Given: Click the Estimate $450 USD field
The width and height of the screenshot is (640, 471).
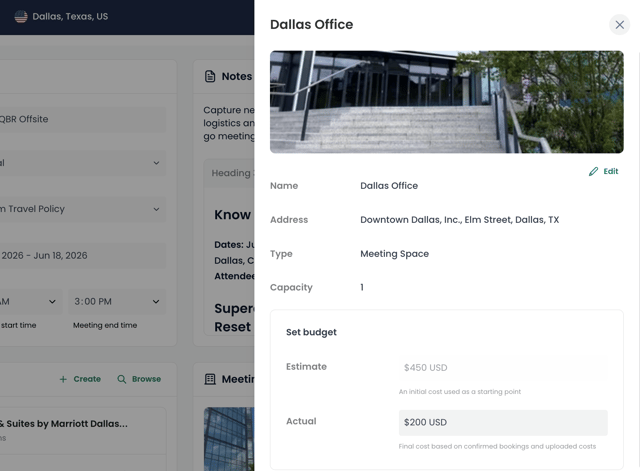Looking at the screenshot, I should [502, 368].
